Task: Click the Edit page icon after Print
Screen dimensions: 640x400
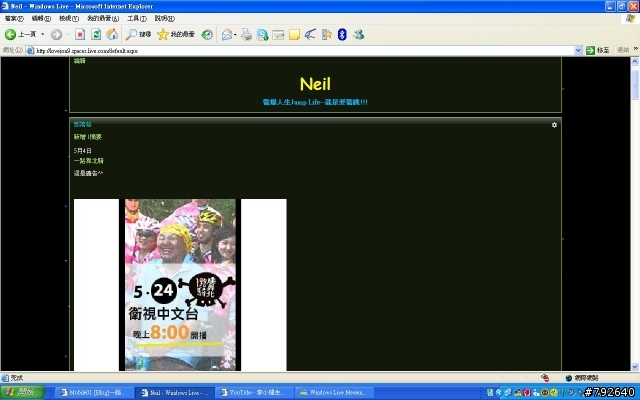Action: tap(262, 35)
